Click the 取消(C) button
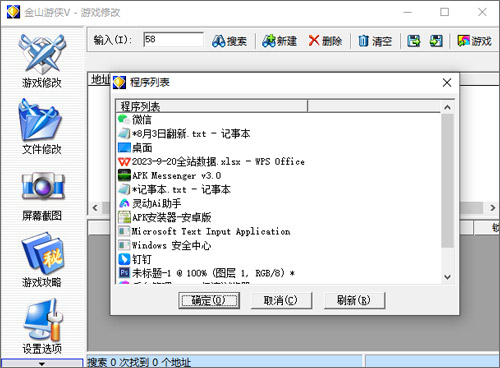500x368 pixels. [x=281, y=301]
